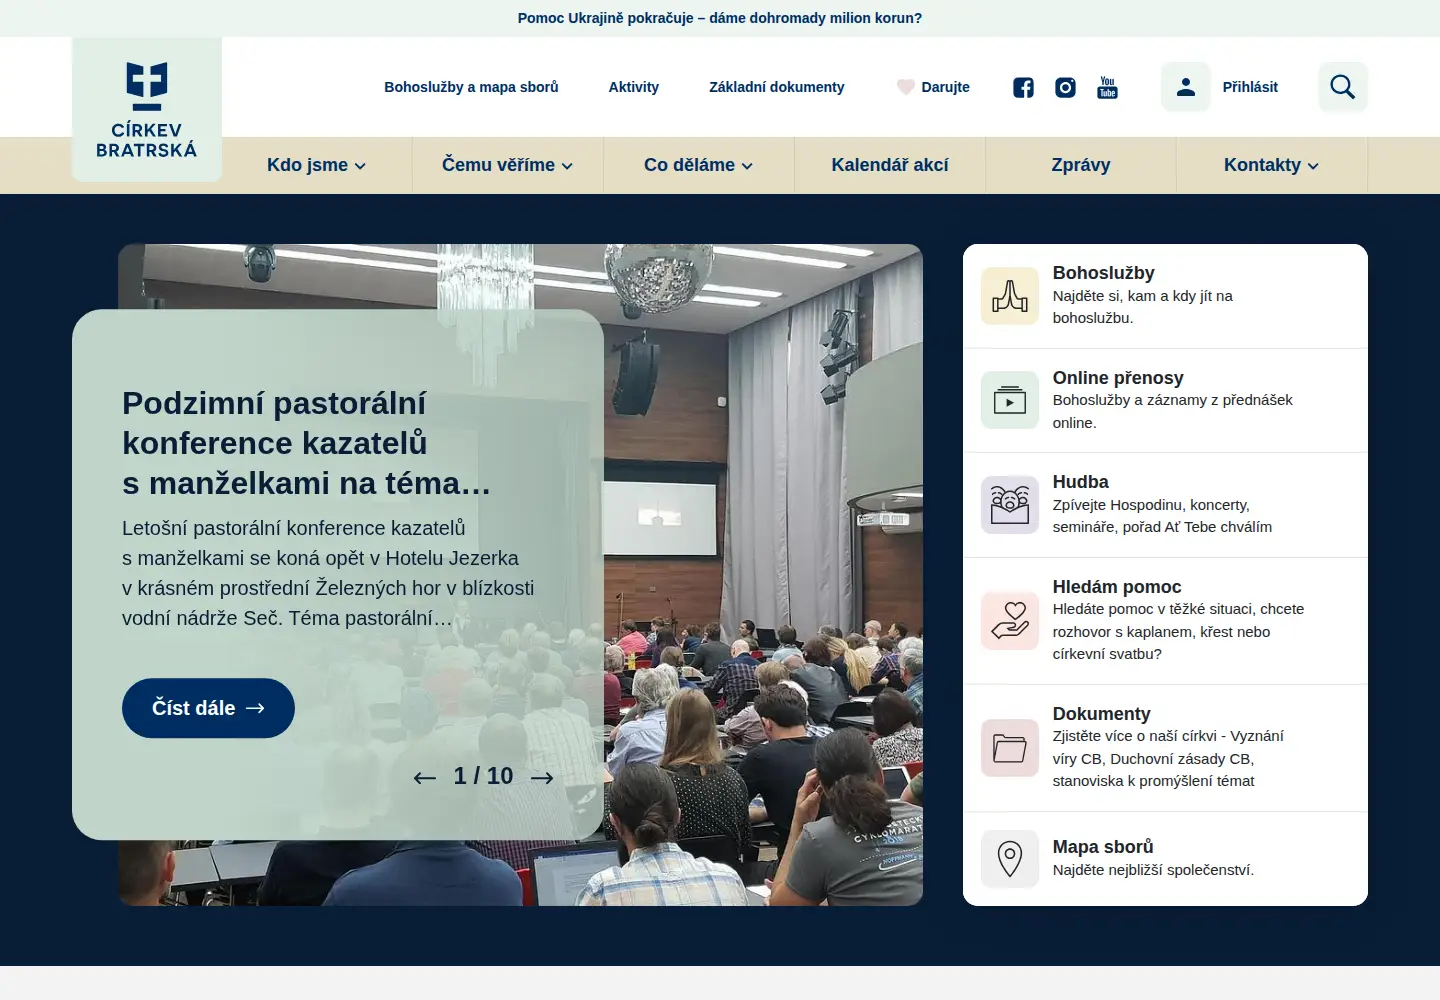Screen dimensions: 1440x1000
Task: Click the Letošní pastorální konference summary text
Action: (328, 573)
